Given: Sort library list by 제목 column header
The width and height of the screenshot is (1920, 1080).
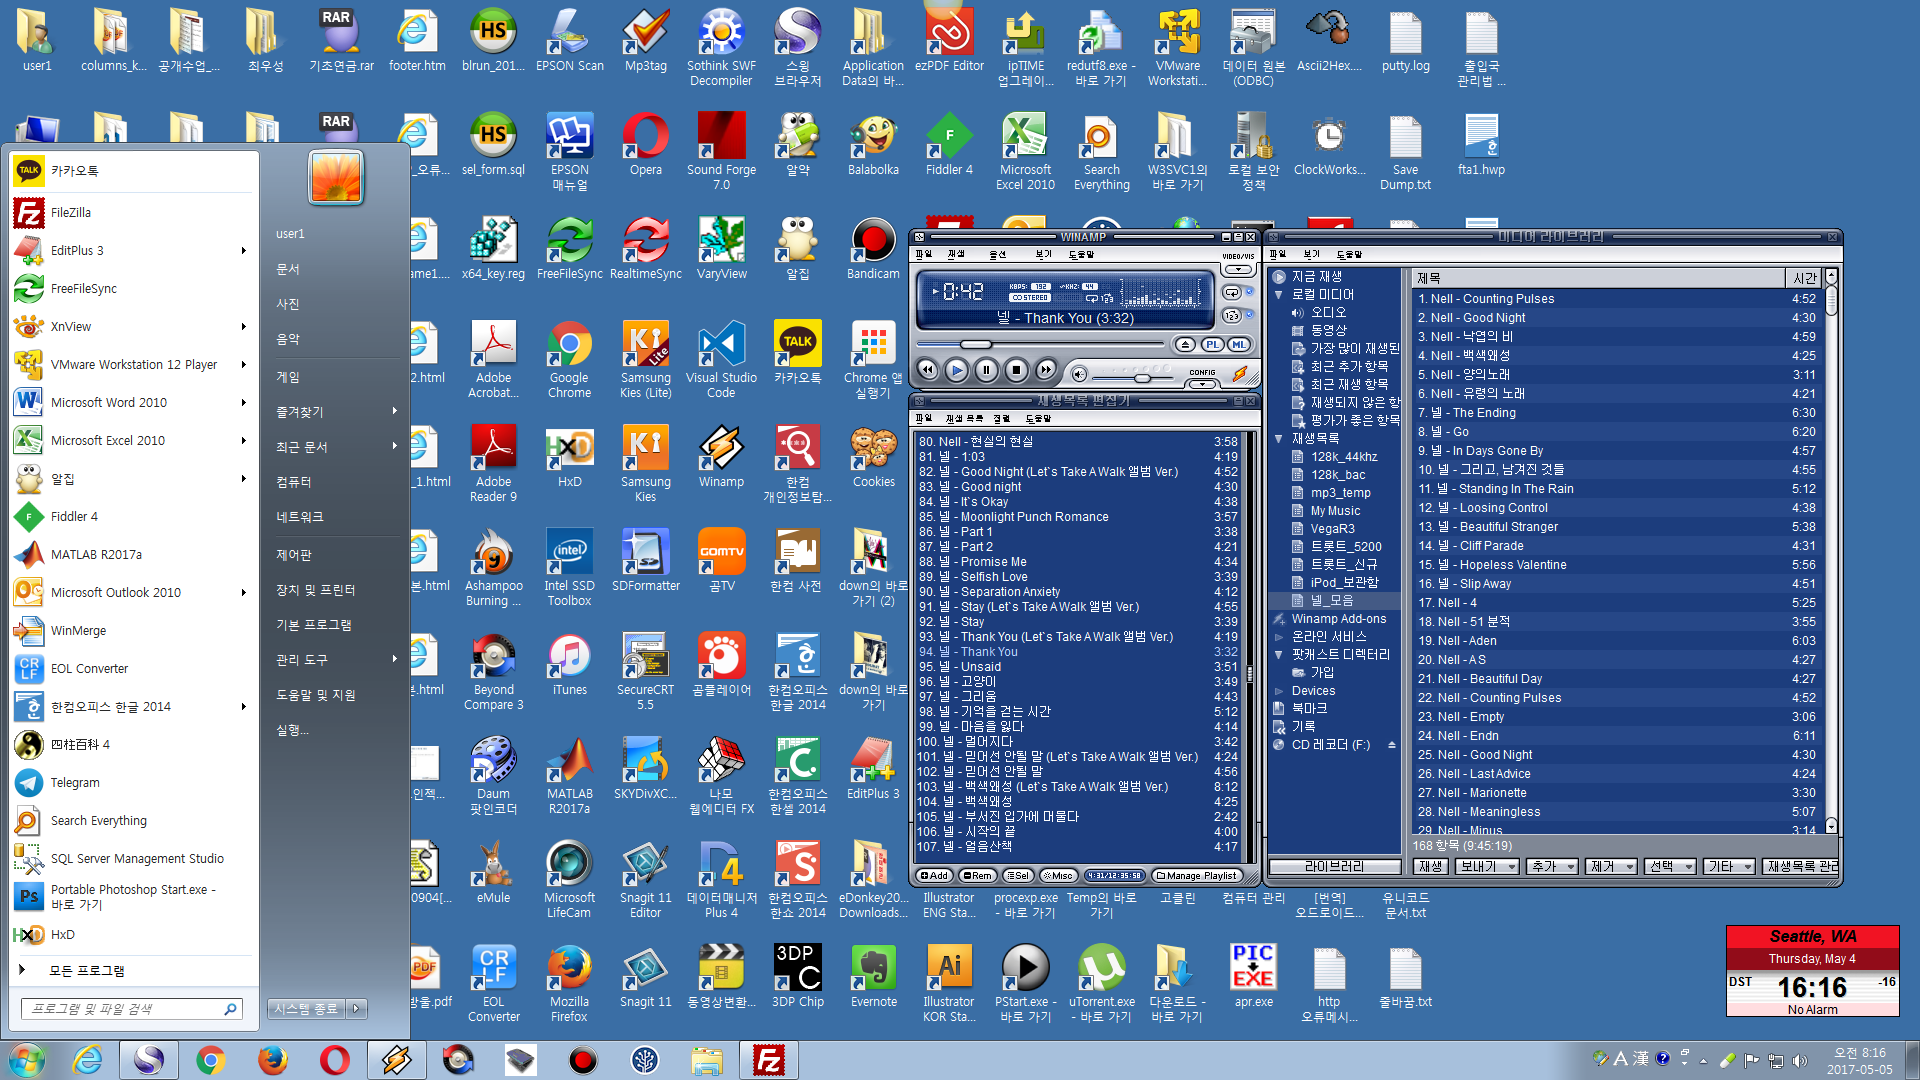Looking at the screenshot, I should [x=1598, y=278].
